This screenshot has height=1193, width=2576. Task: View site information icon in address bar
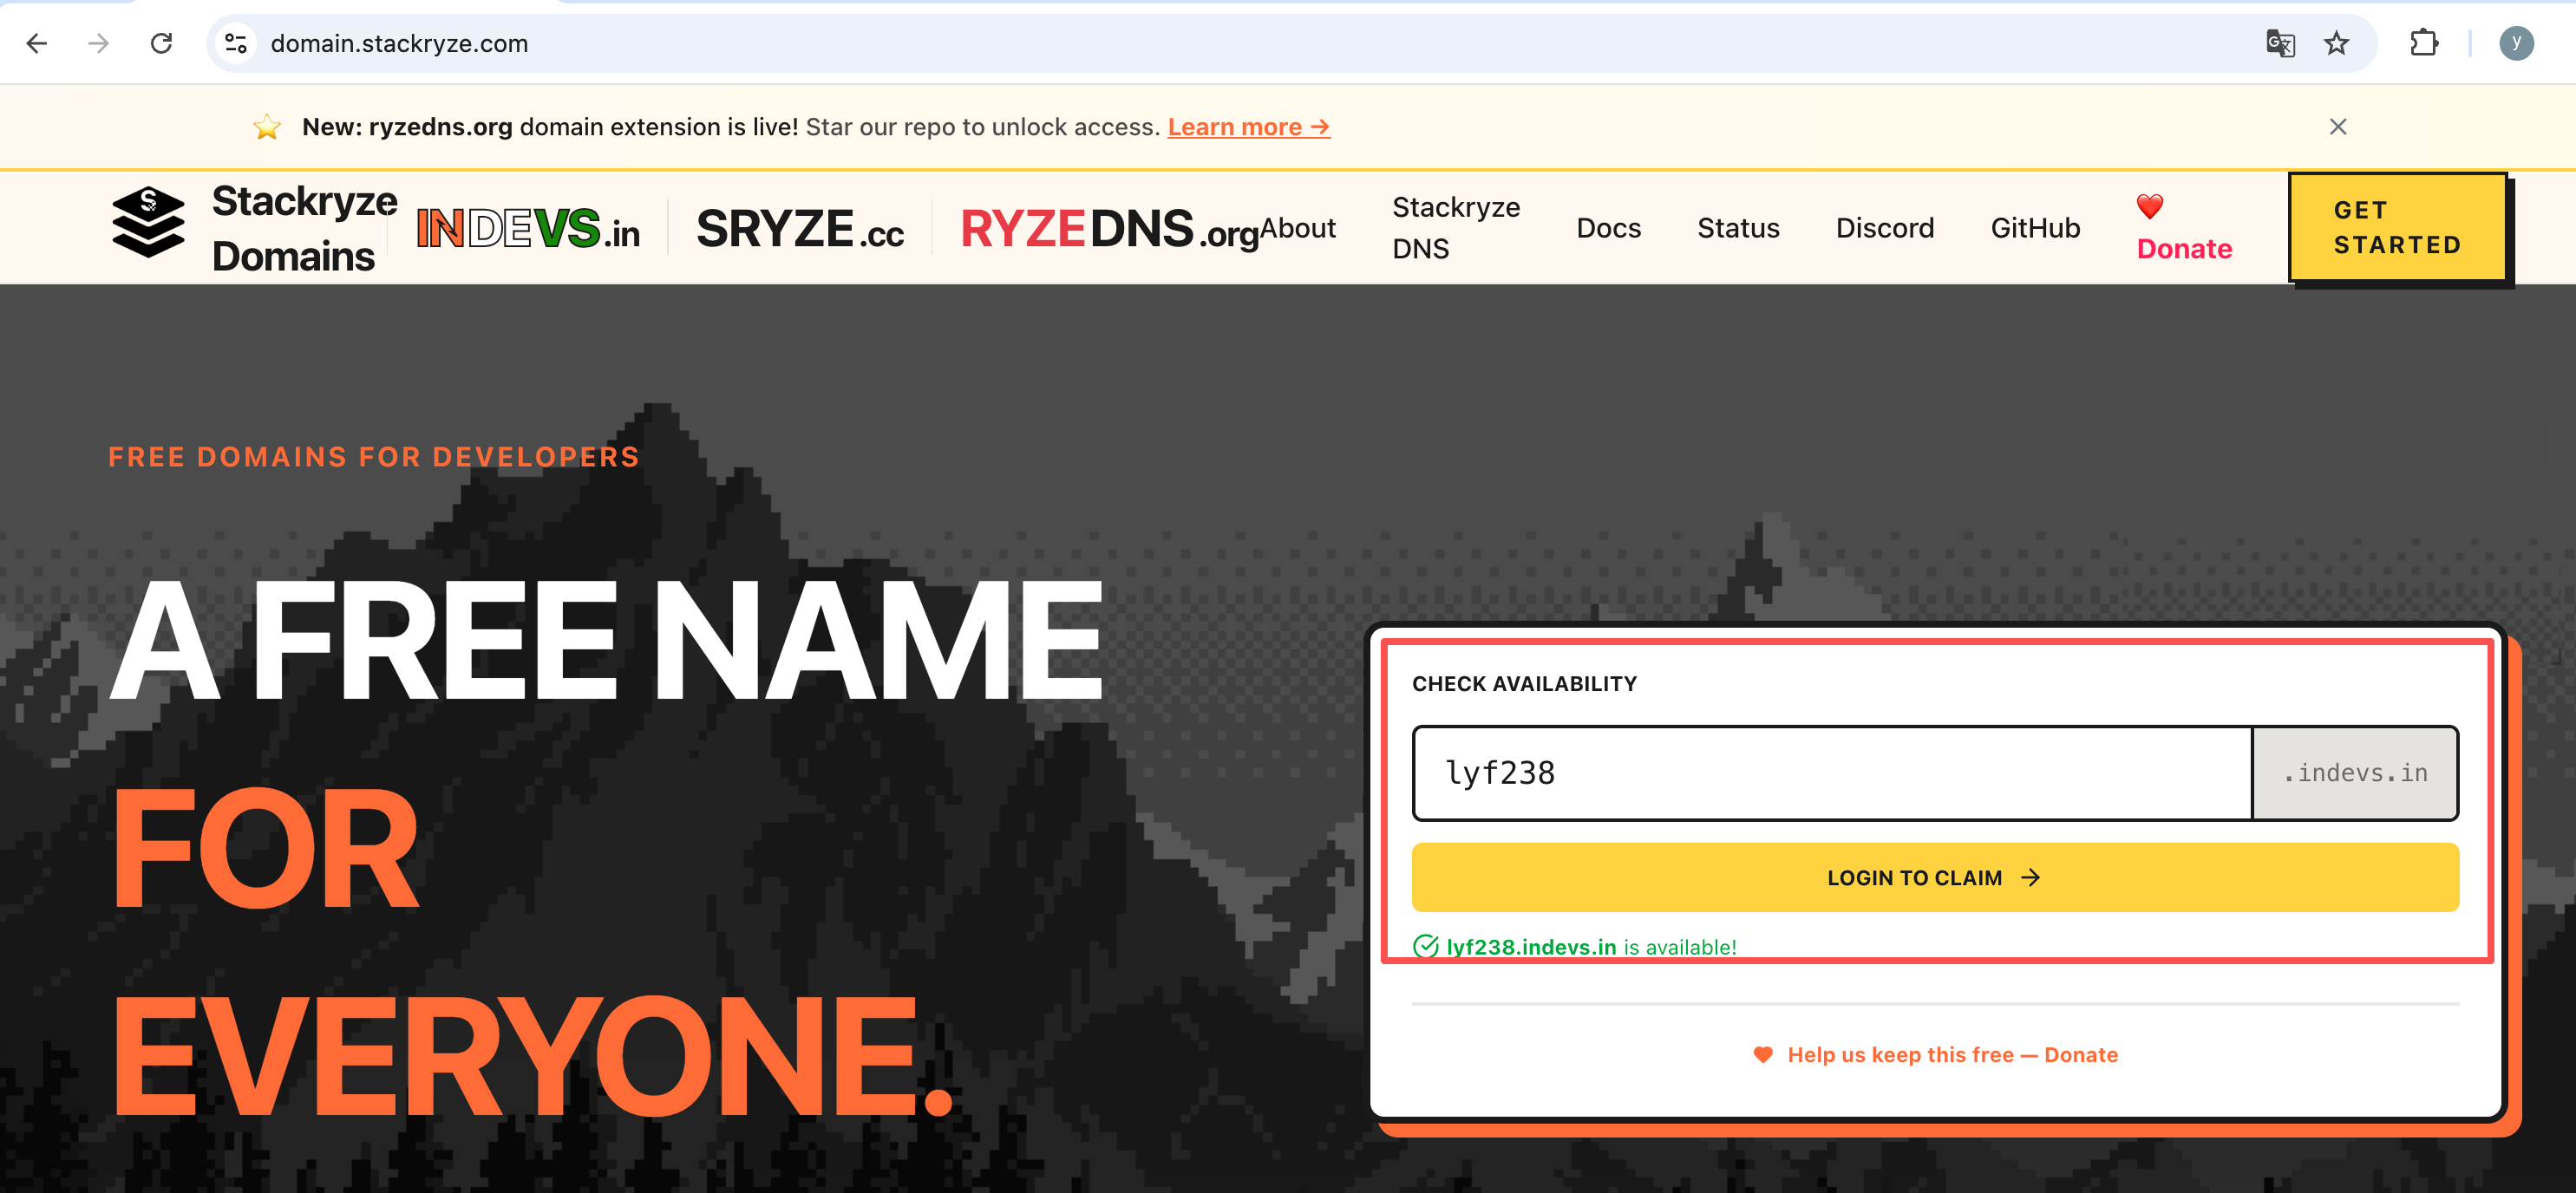[x=236, y=43]
